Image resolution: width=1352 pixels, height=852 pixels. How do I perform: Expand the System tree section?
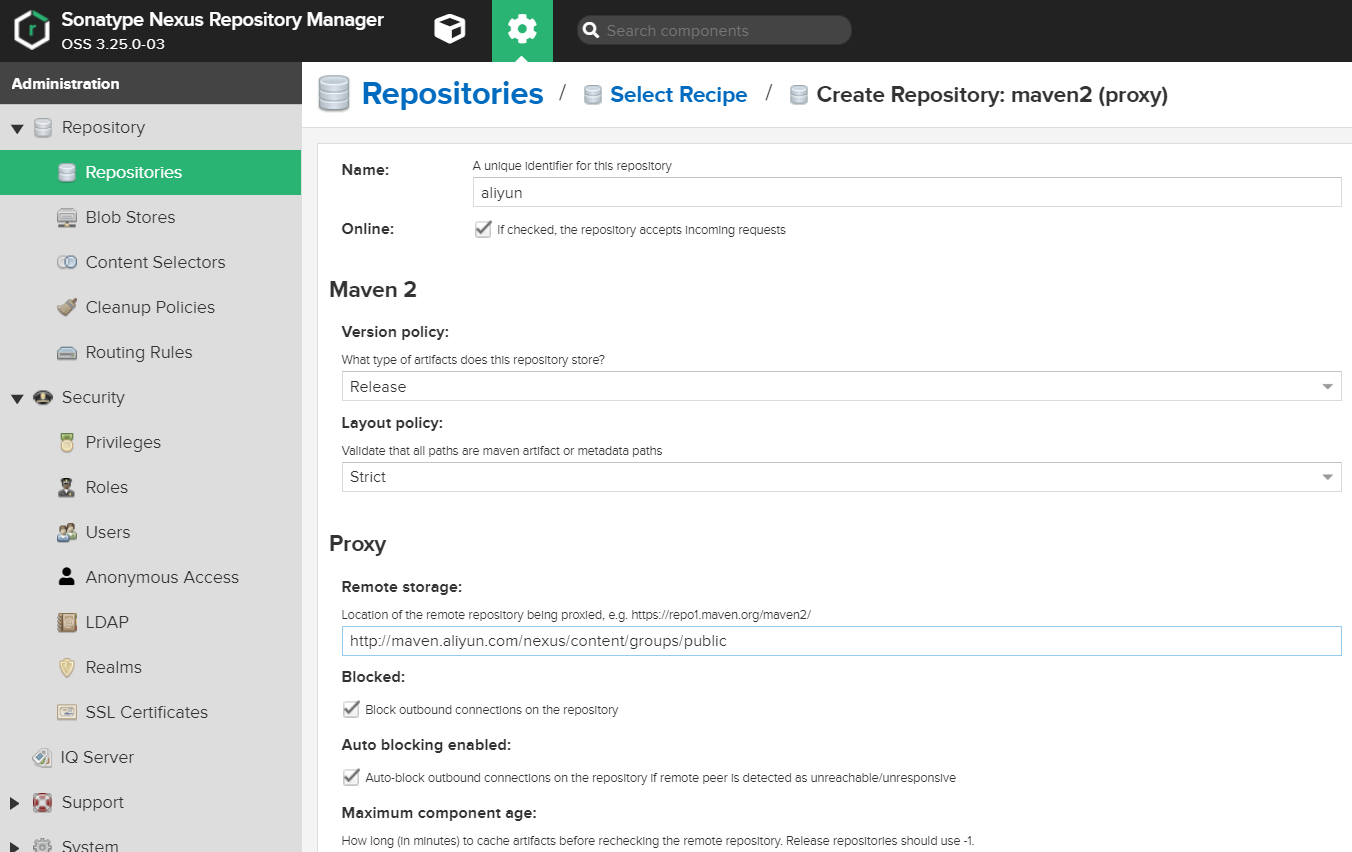[x=15, y=845]
